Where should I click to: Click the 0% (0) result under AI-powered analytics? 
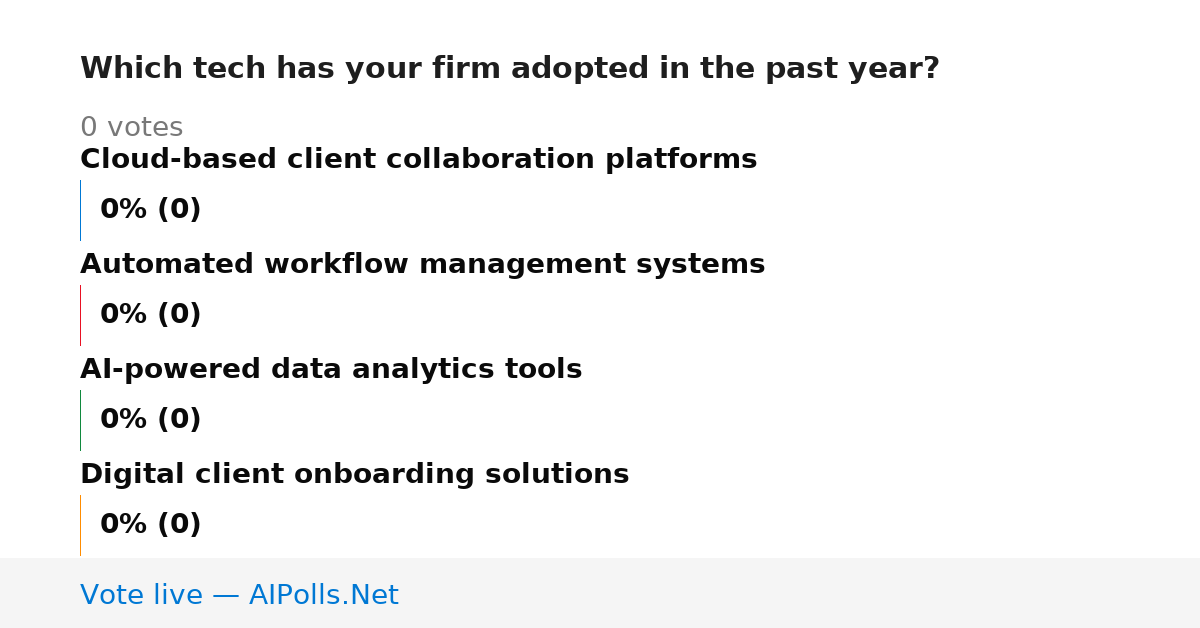pos(150,420)
